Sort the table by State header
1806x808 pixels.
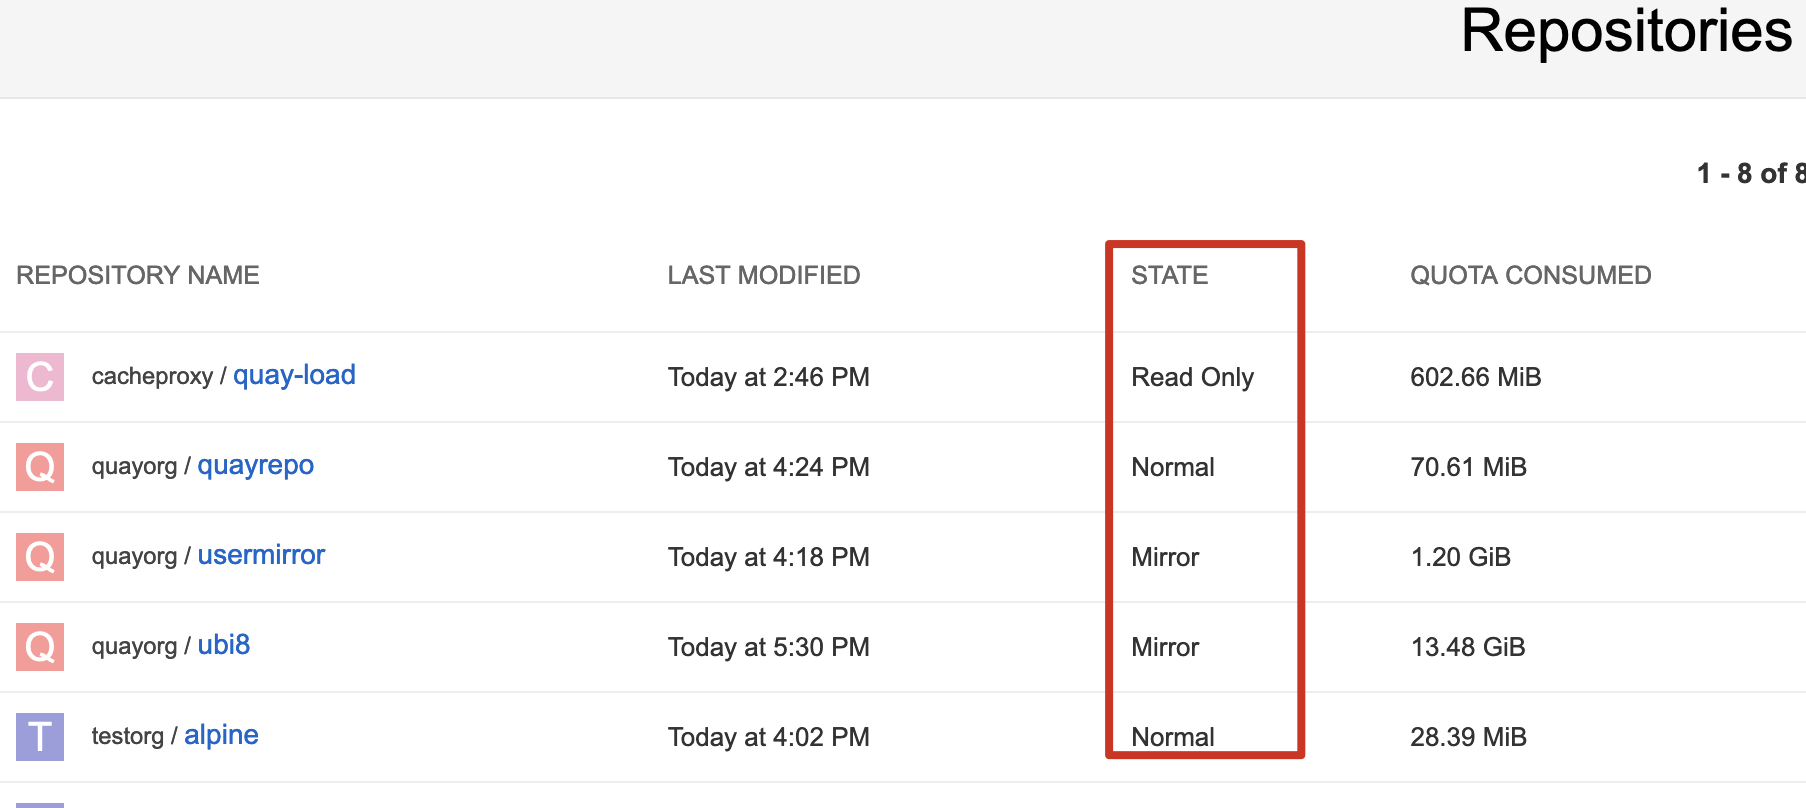(x=1169, y=275)
